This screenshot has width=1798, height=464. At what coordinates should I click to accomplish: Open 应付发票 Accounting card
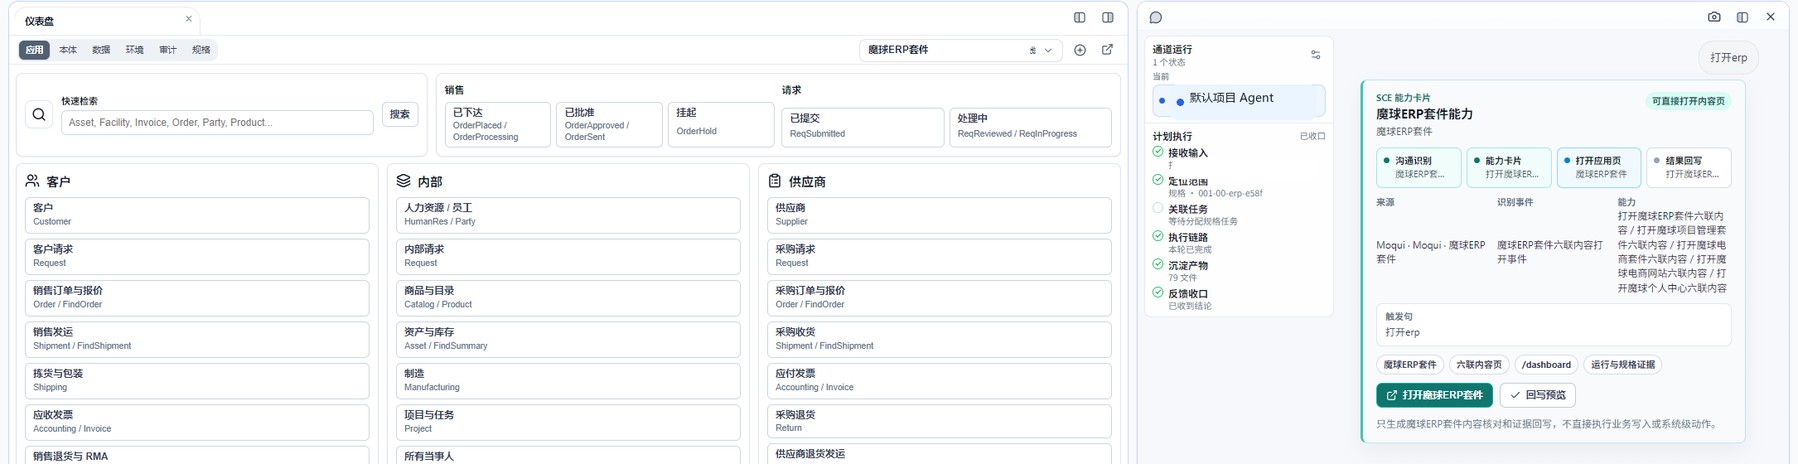click(939, 381)
